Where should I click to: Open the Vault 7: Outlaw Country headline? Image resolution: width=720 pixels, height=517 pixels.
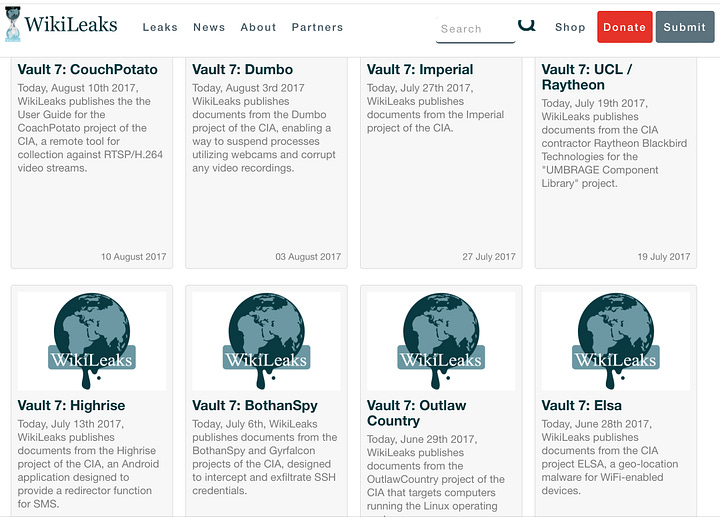[x=416, y=413]
